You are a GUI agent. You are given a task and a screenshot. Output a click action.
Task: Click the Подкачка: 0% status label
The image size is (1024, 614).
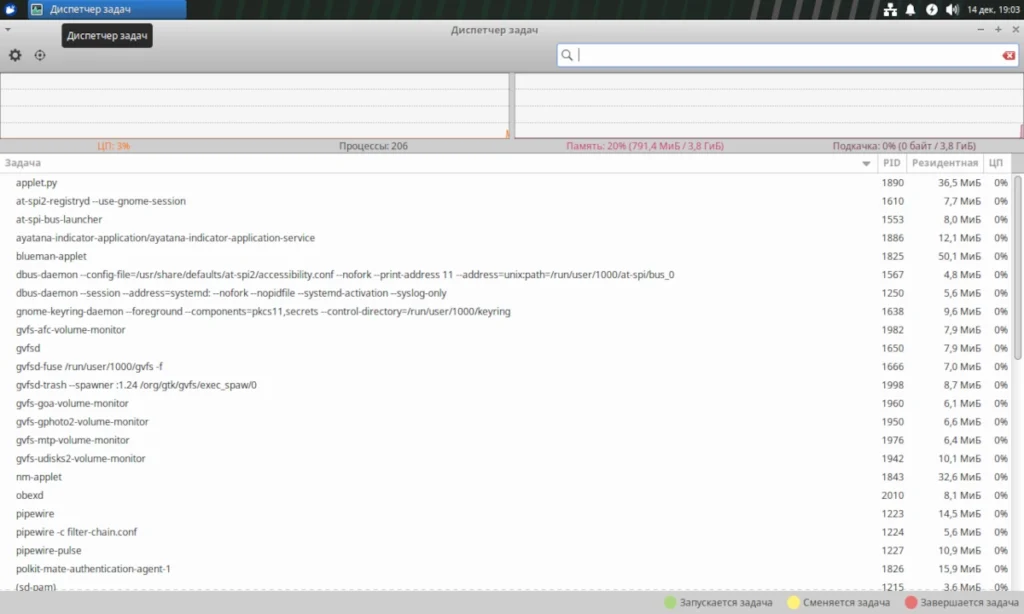904,146
